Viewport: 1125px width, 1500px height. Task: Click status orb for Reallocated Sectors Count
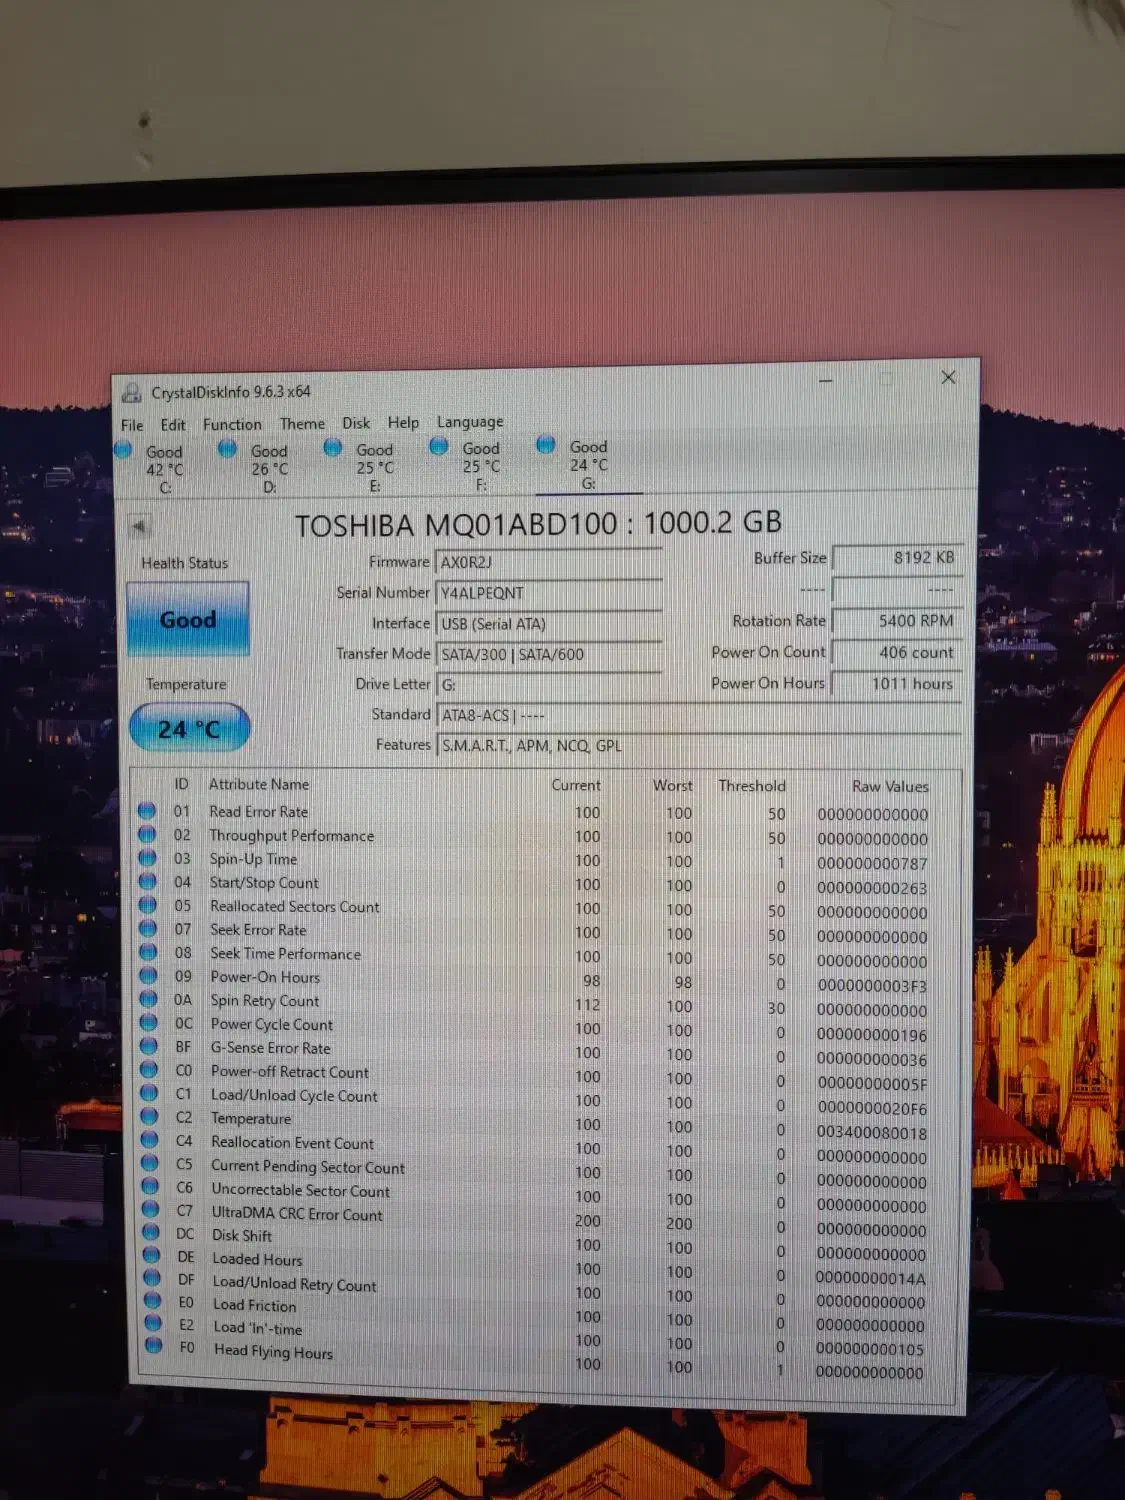click(148, 905)
